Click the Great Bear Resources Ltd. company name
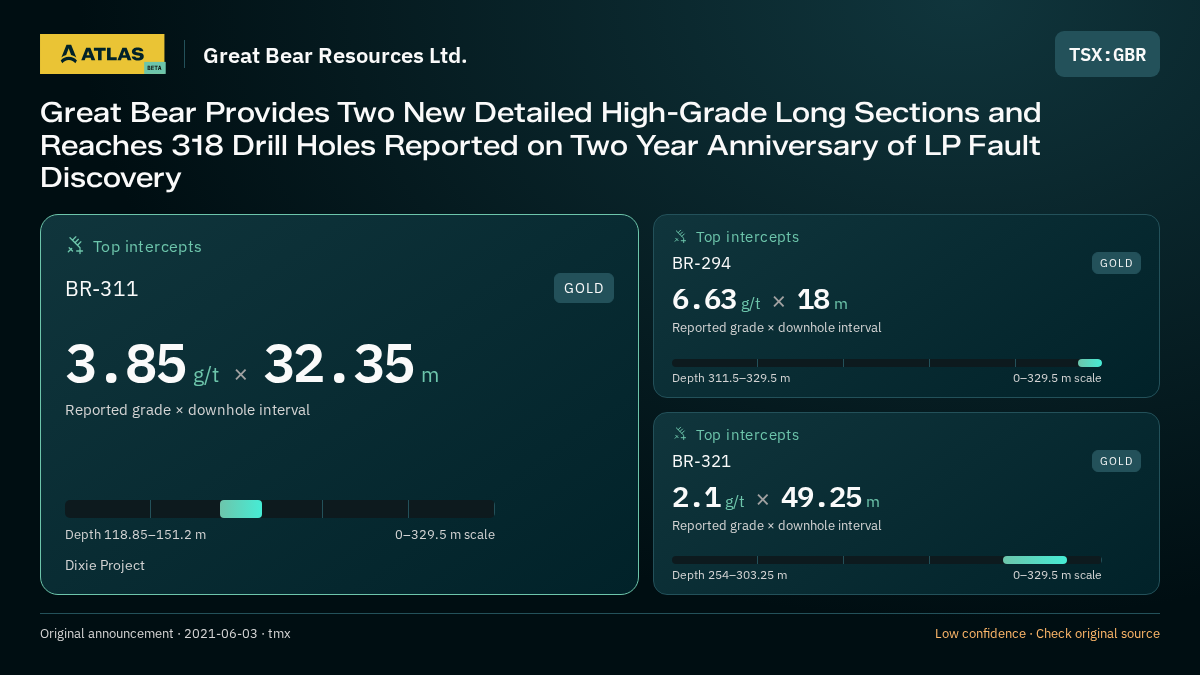The width and height of the screenshot is (1200, 675). (x=335, y=55)
